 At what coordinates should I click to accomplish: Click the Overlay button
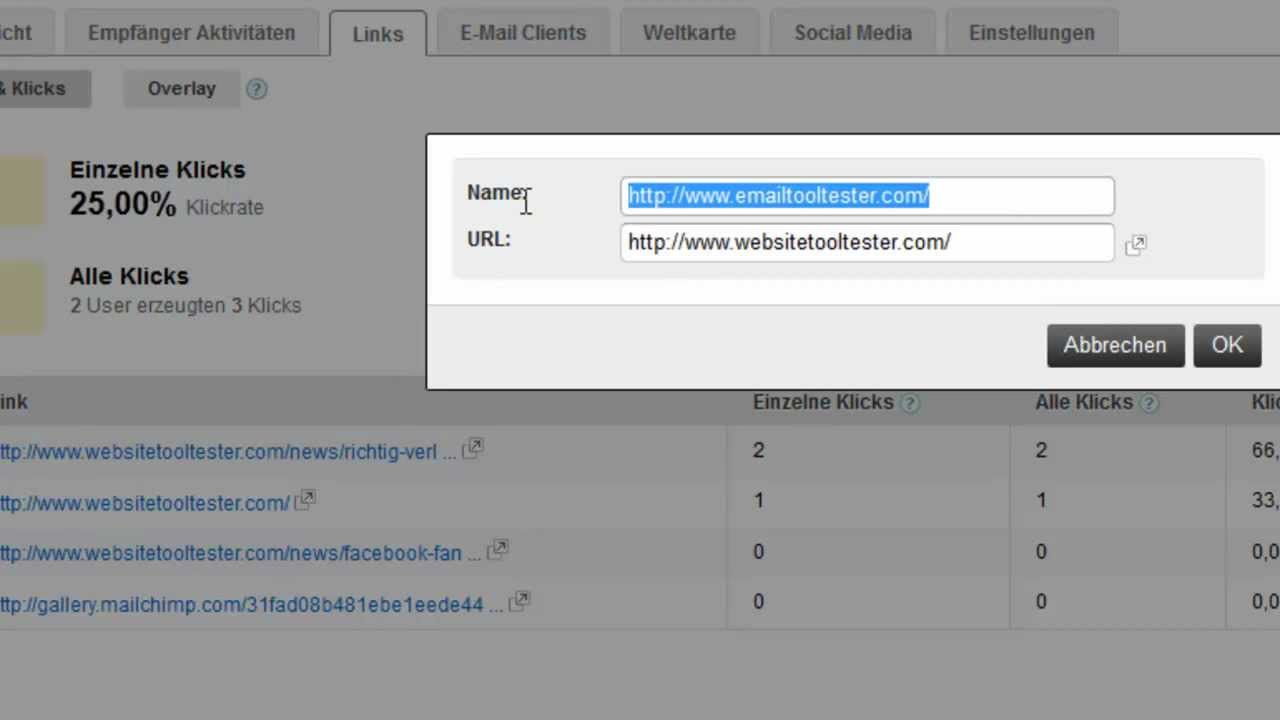182,89
